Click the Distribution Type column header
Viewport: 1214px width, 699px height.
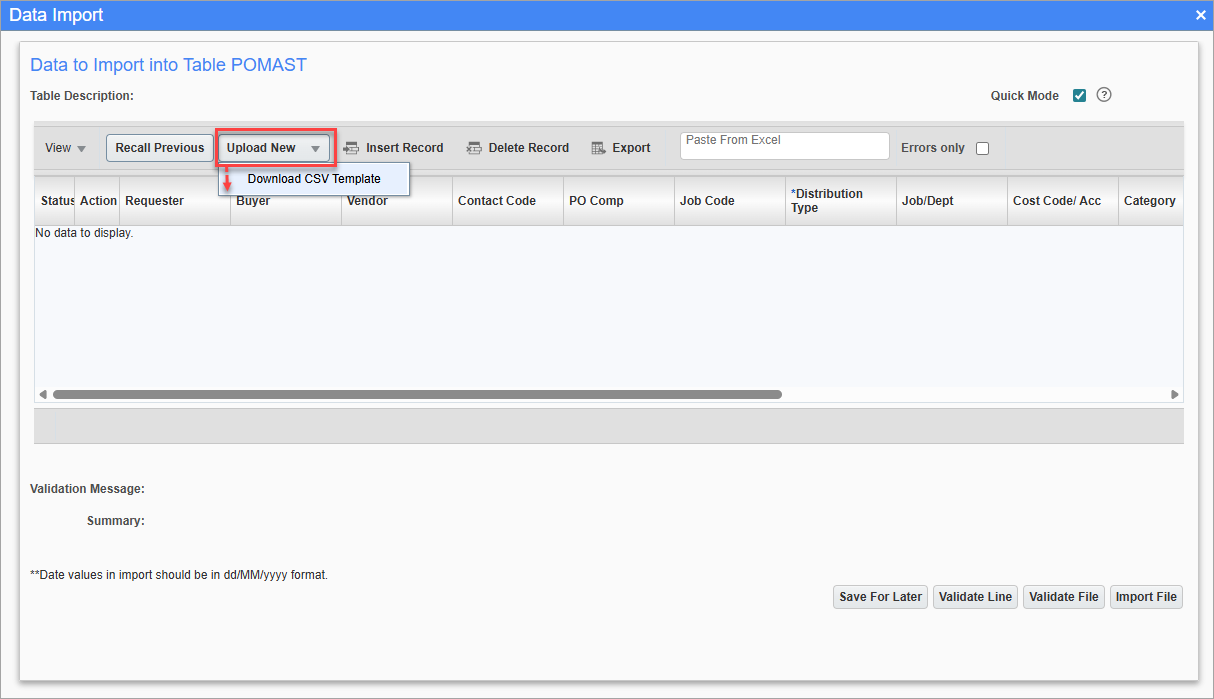tap(840, 200)
